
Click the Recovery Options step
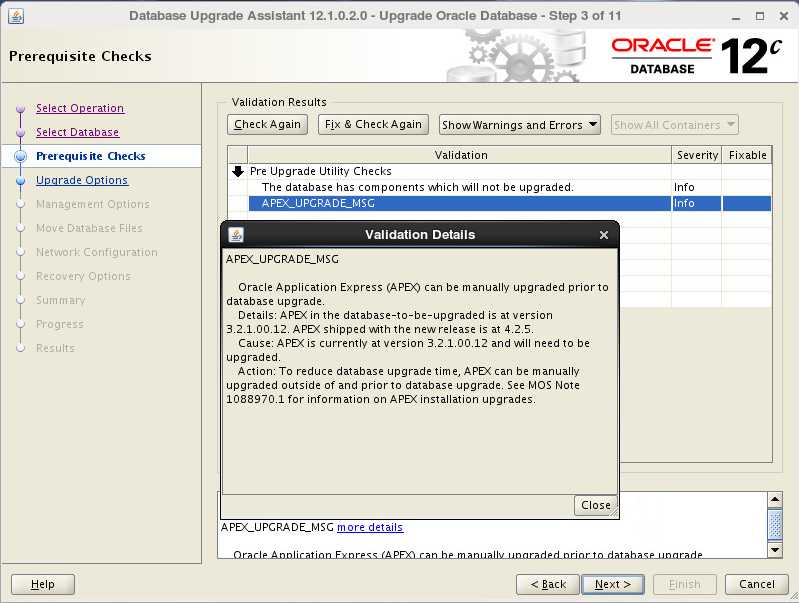click(x=83, y=276)
